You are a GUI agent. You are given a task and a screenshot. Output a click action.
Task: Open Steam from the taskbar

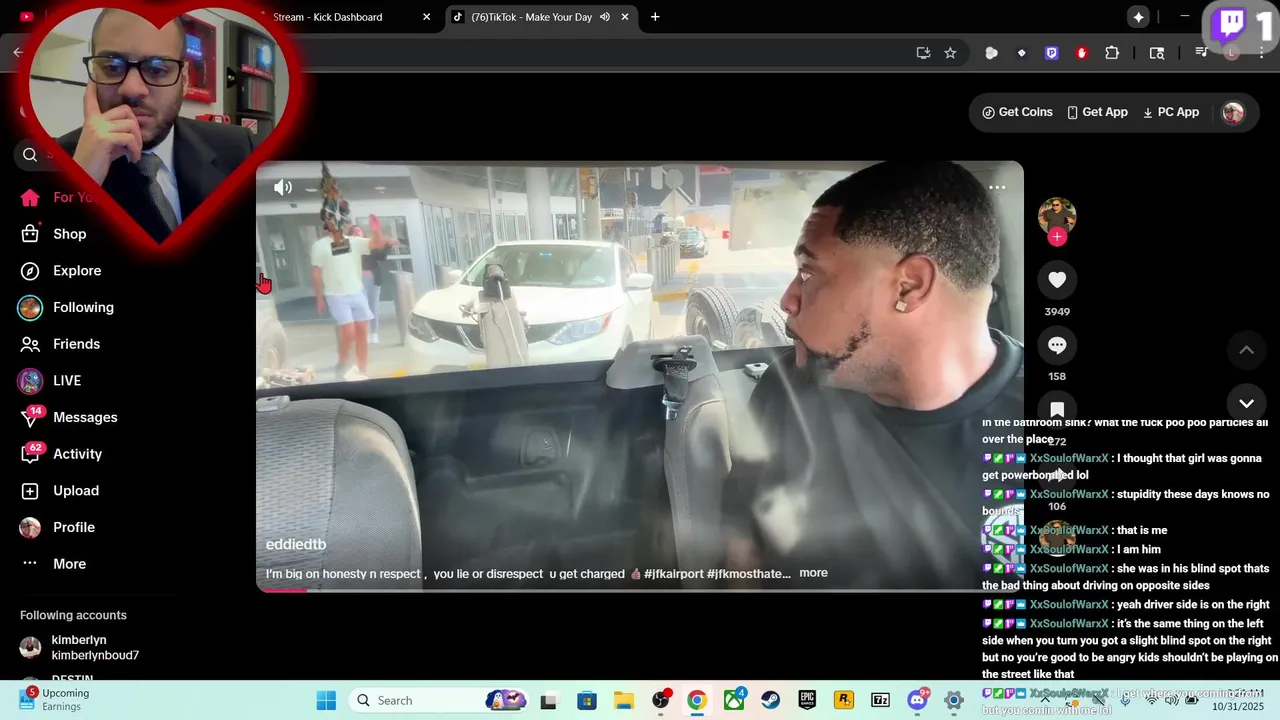(771, 700)
